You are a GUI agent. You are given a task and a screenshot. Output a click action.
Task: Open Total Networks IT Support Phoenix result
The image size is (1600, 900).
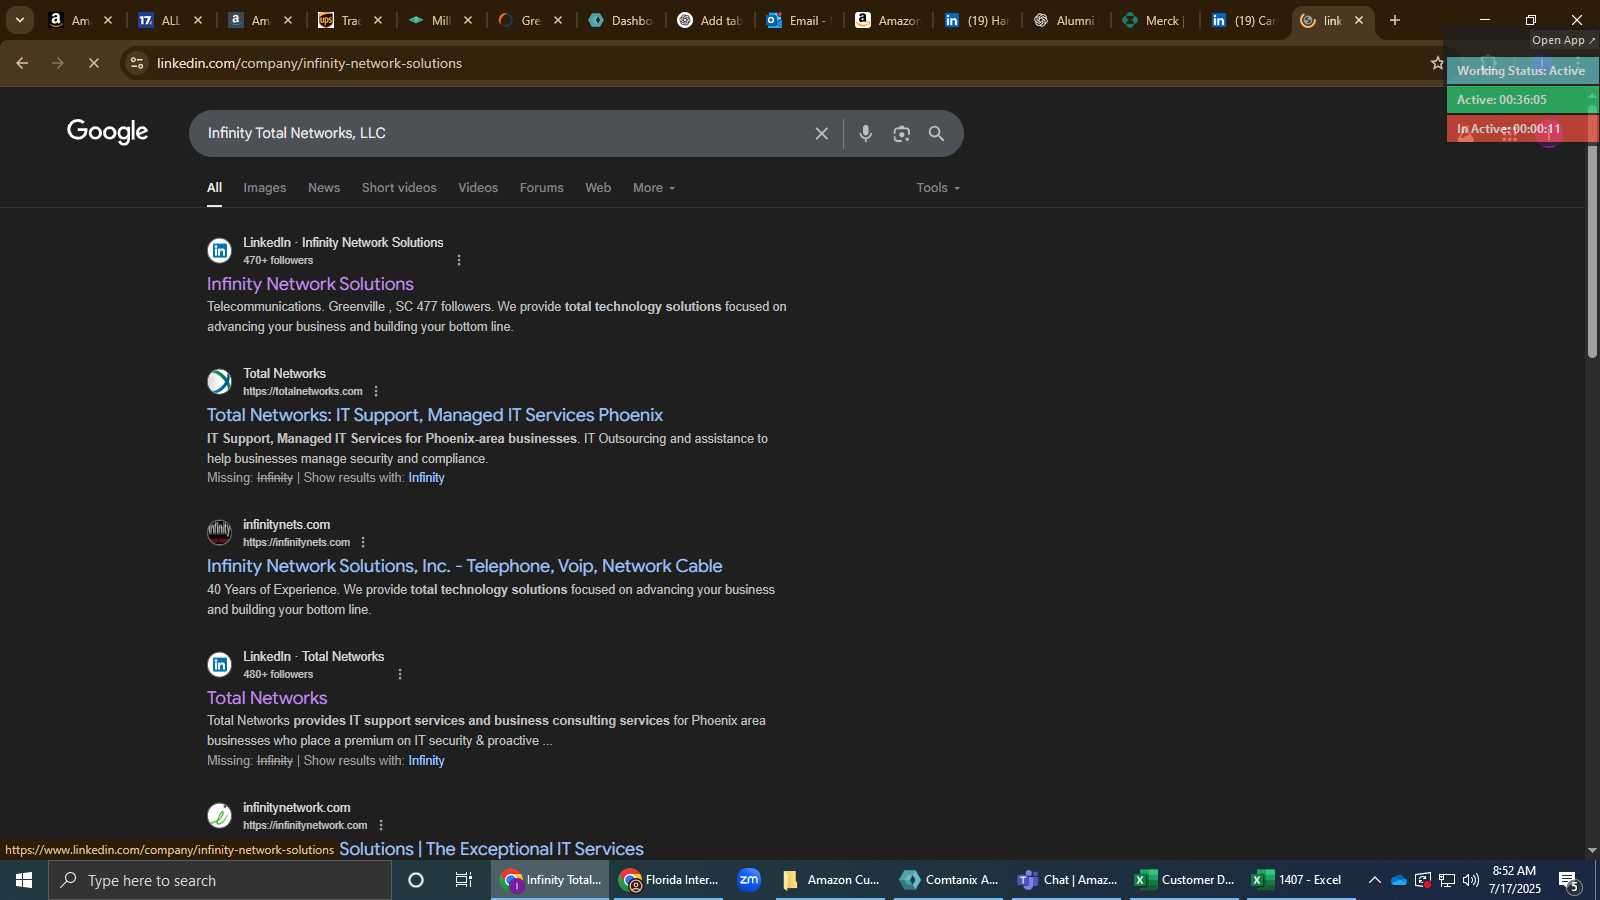pos(435,415)
